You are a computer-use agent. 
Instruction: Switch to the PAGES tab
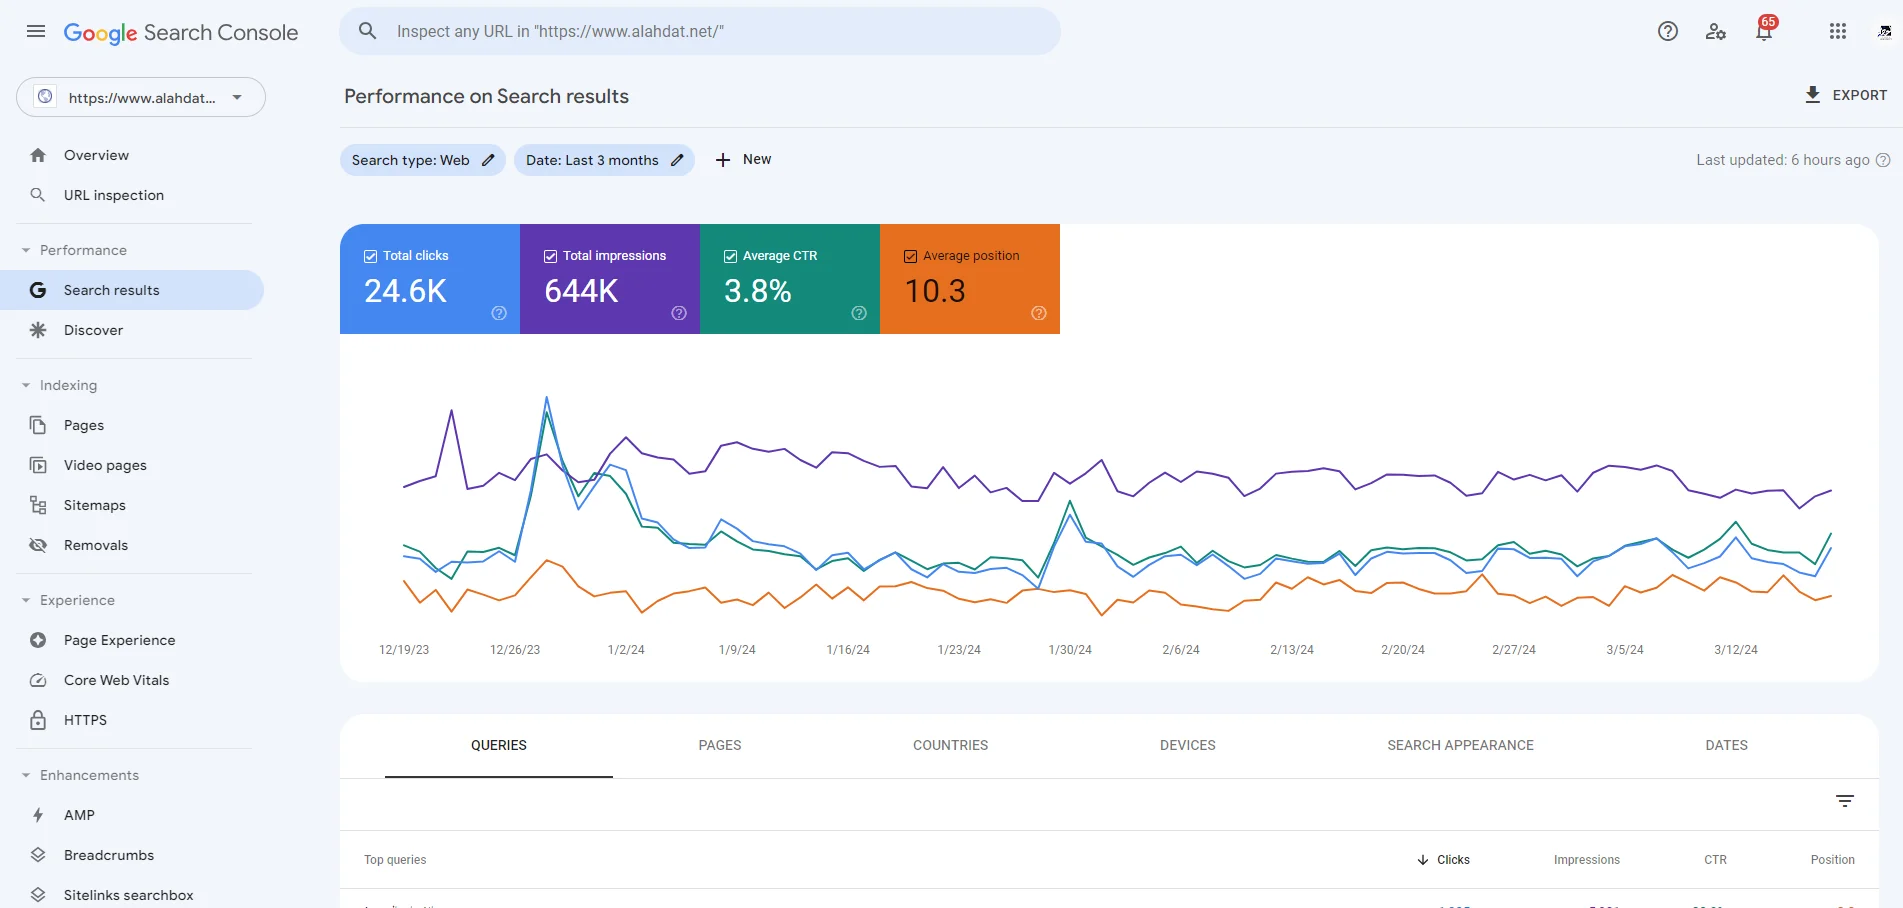(x=720, y=745)
